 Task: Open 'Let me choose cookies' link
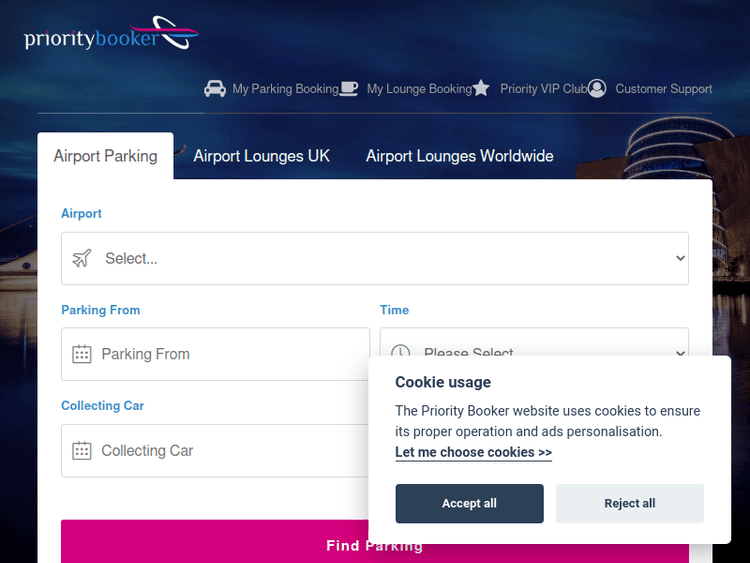473,452
